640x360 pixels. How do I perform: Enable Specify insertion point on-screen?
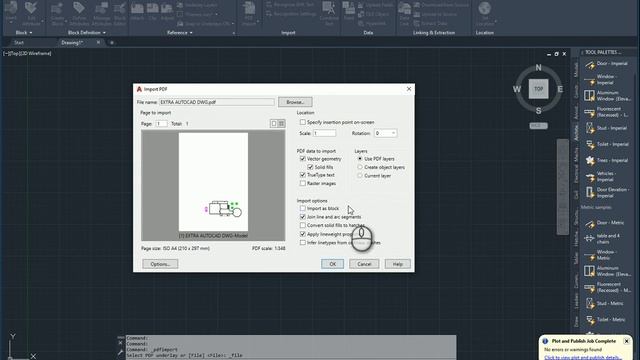302,122
